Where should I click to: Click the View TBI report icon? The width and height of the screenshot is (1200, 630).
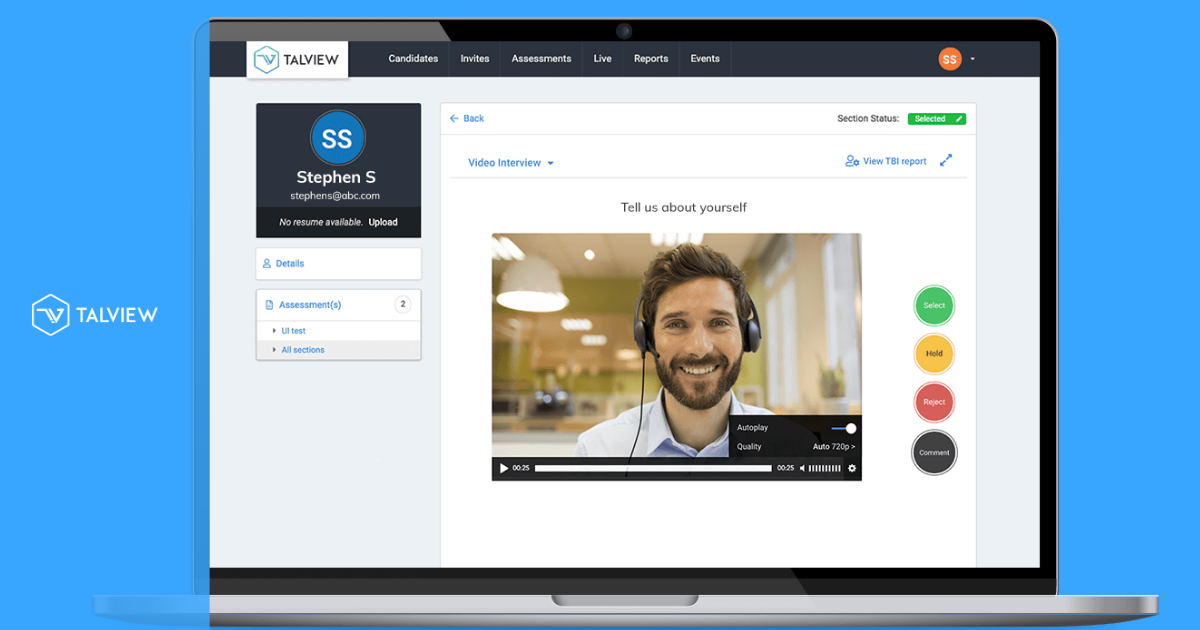point(852,161)
